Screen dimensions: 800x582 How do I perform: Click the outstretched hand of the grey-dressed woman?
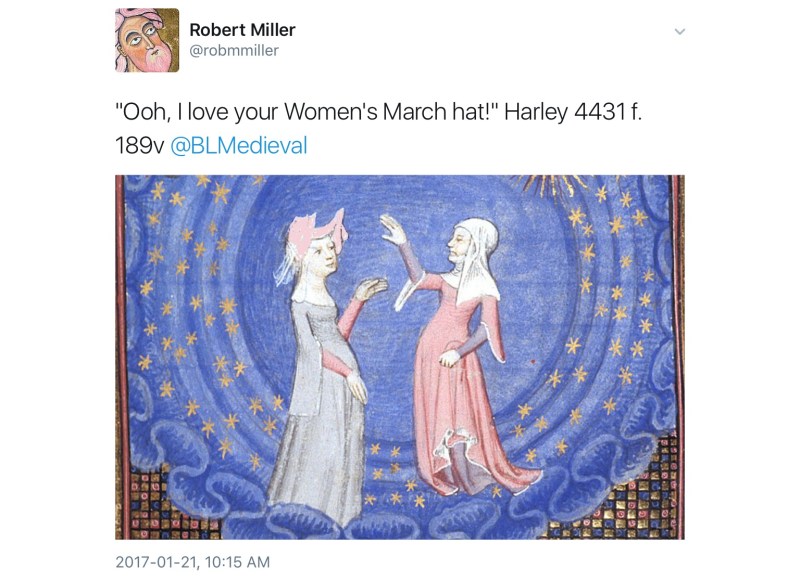[x=370, y=289]
